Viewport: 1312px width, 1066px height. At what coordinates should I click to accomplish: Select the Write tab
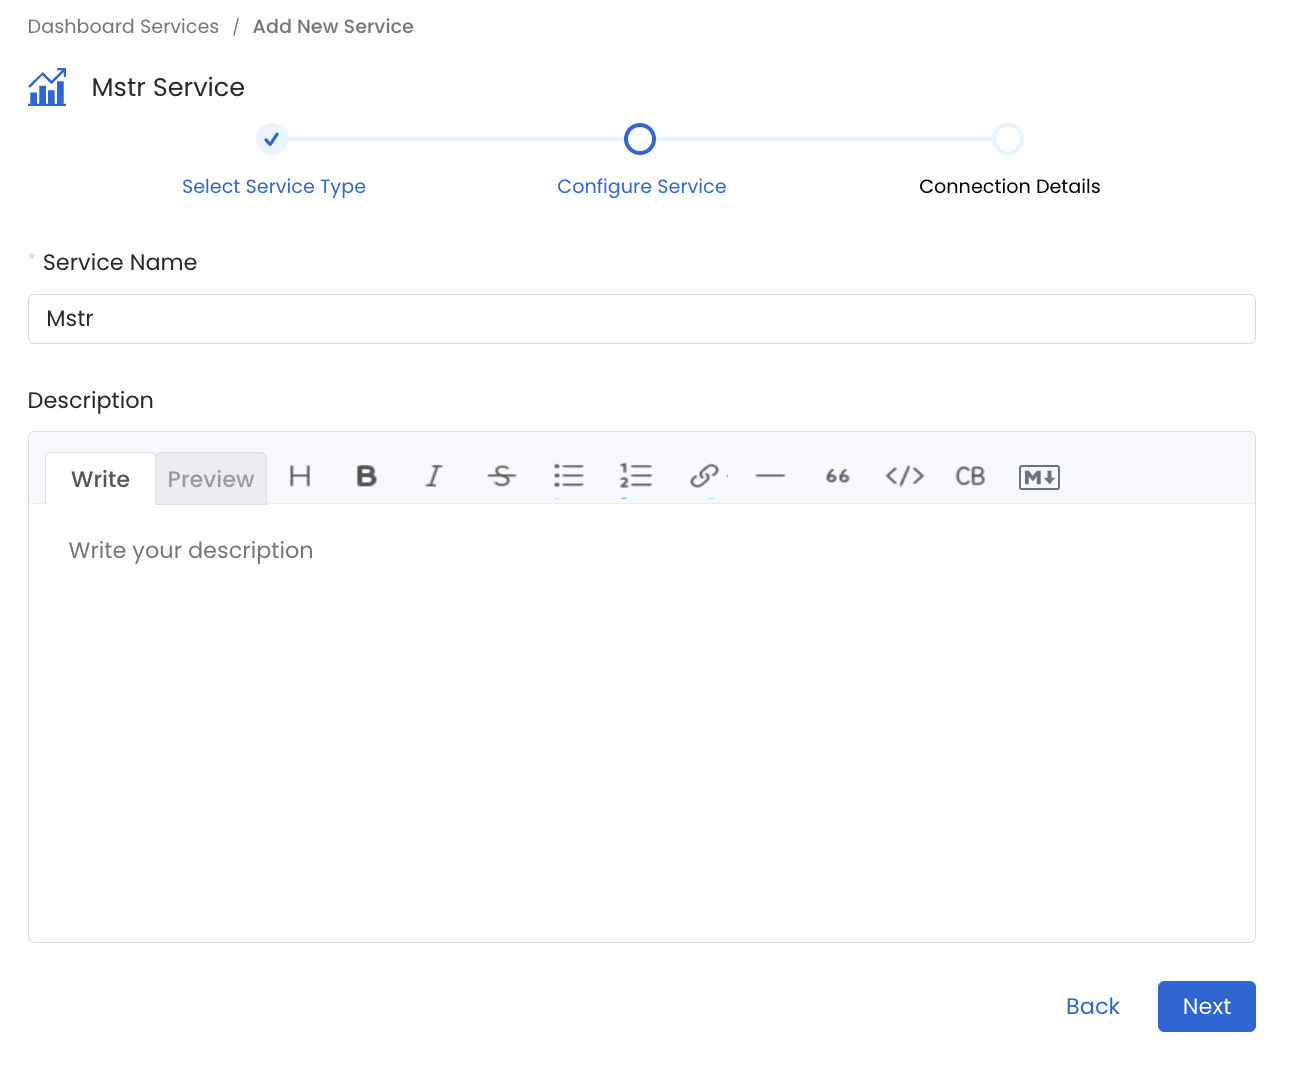[99, 478]
